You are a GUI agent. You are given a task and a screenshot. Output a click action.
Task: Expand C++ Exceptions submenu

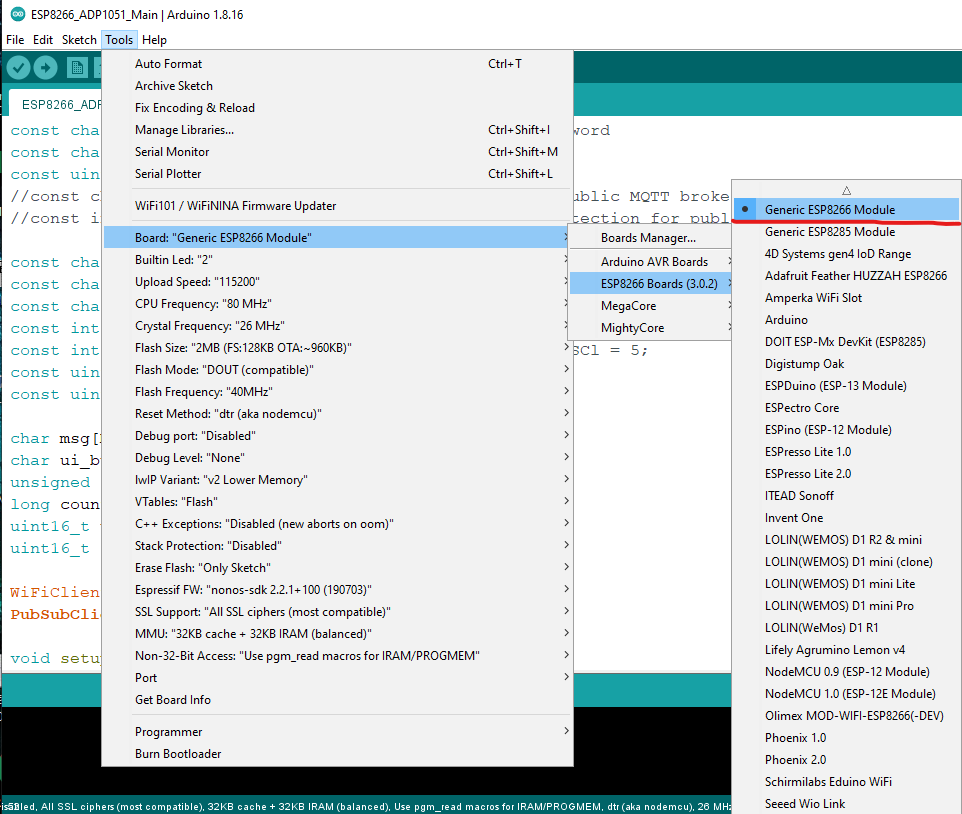(339, 524)
